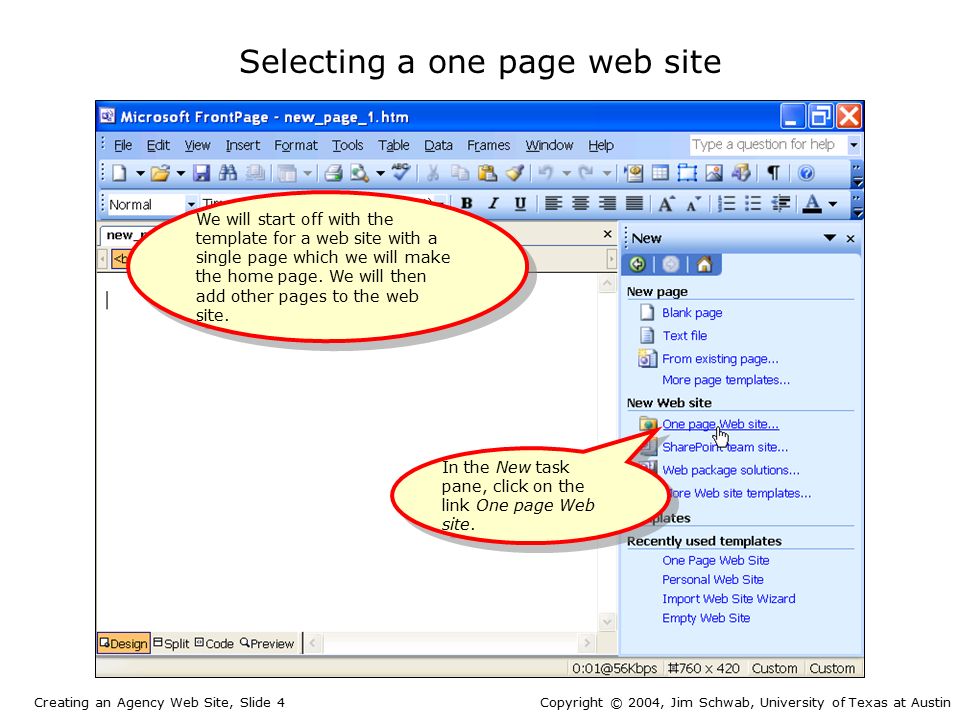Click the Type a question for help box
Screen dimensions: 960x720
(x=768, y=145)
